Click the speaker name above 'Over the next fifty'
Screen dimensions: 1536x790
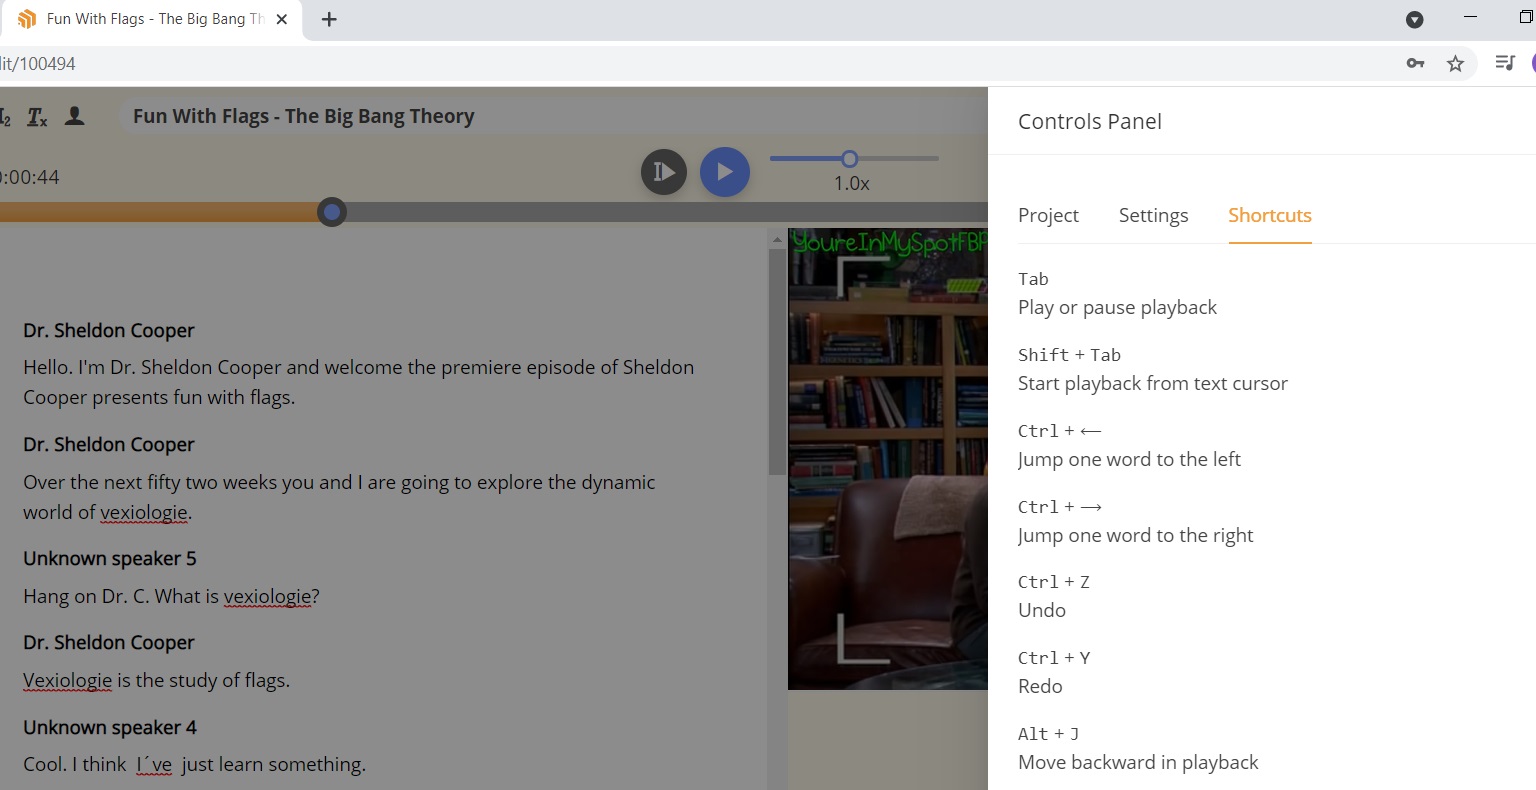(109, 444)
